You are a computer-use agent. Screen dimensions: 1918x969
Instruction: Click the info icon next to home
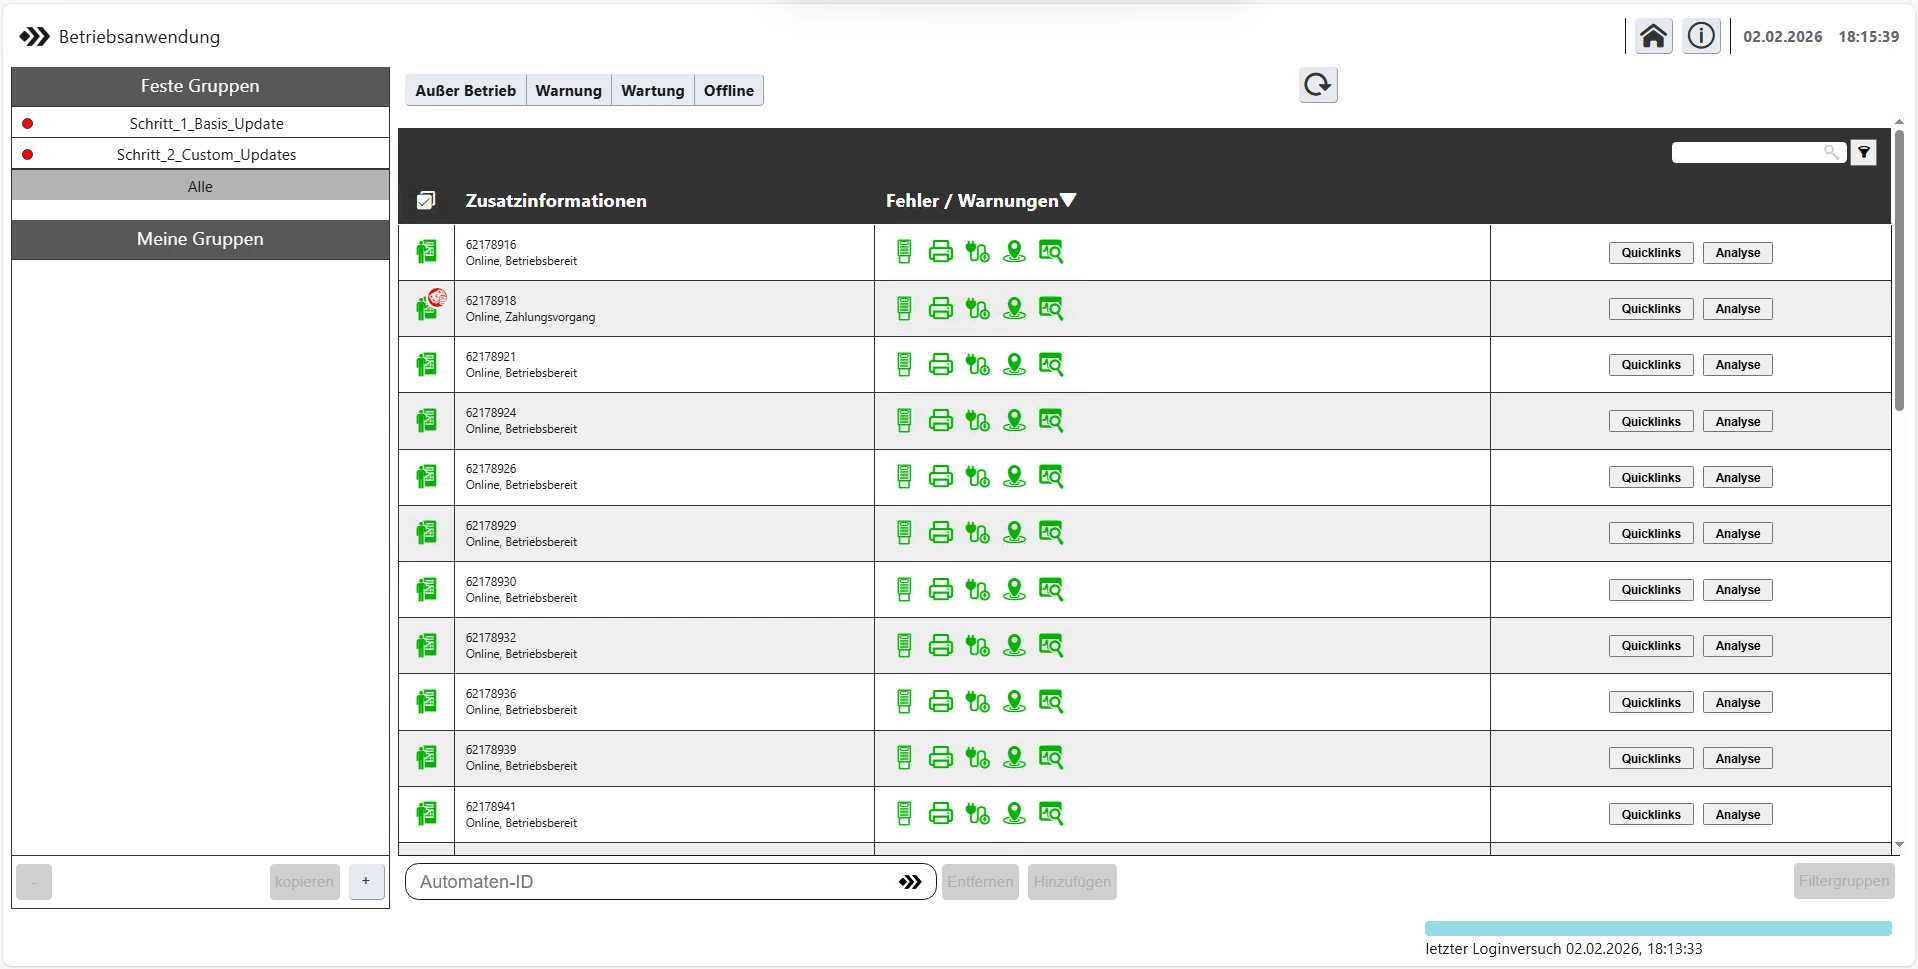(1702, 36)
